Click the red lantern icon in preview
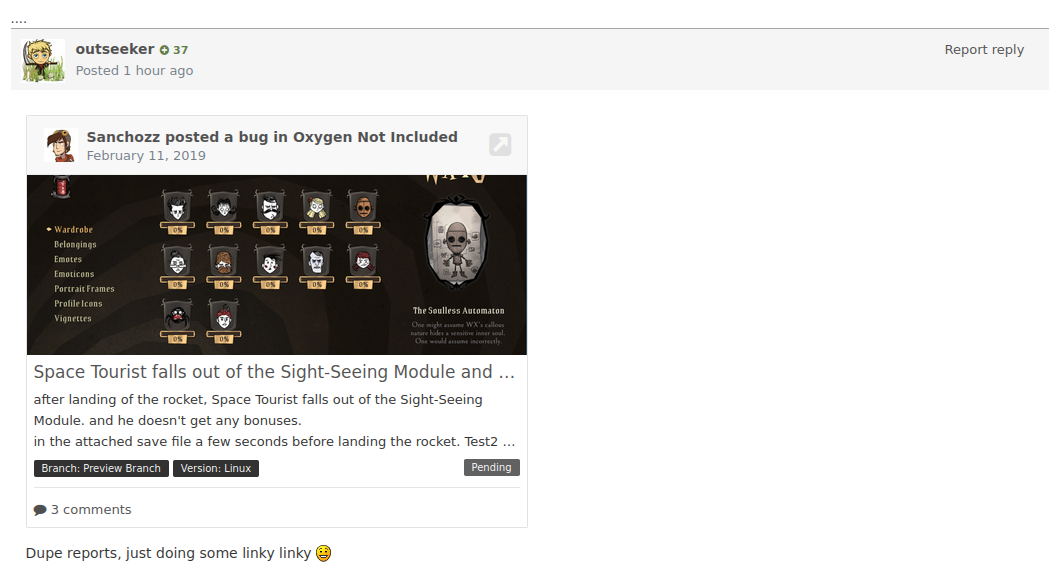The image size is (1059, 570). coord(61,187)
